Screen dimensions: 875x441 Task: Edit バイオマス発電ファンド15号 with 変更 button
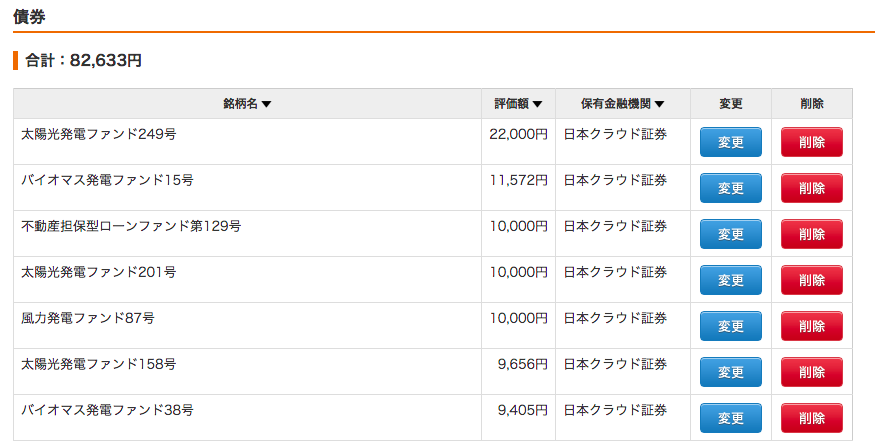tap(730, 188)
